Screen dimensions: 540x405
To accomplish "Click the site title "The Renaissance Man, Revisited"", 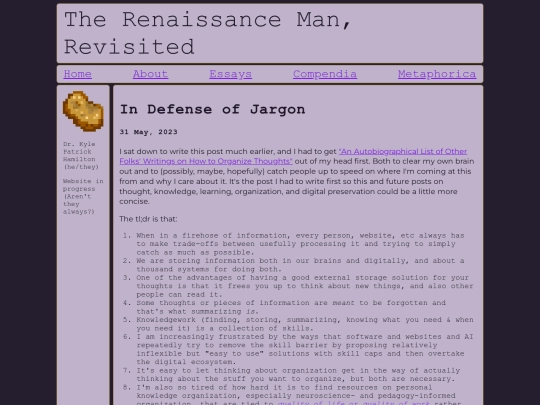I will click(208, 33).
